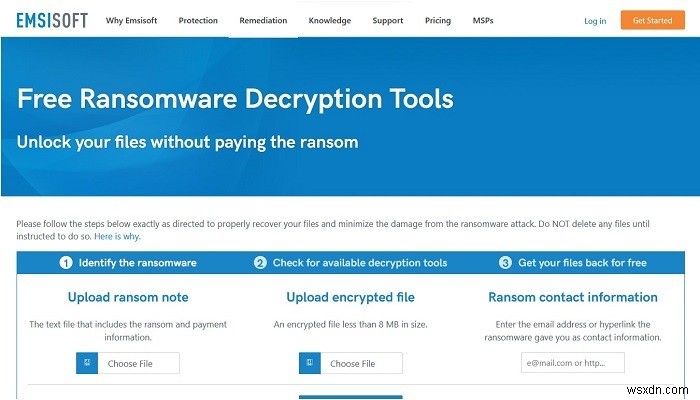Open the Why Emsisoft menu
This screenshot has height=400, width=700.
[131, 21]
